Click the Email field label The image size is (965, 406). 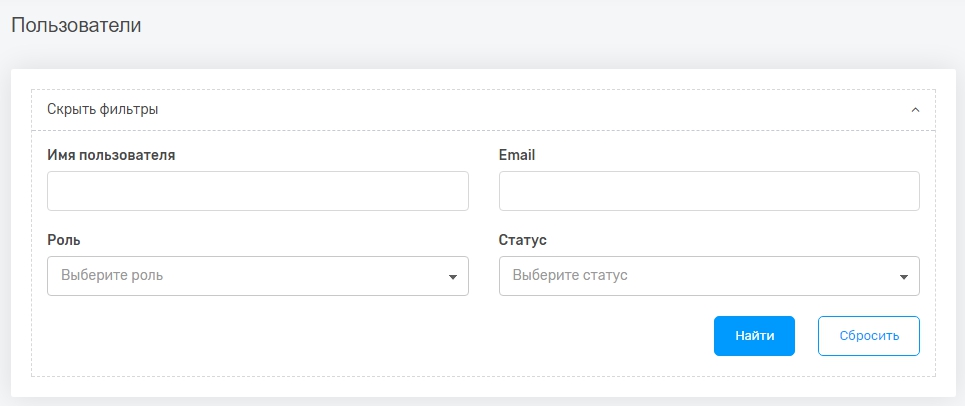pos(517,155)
